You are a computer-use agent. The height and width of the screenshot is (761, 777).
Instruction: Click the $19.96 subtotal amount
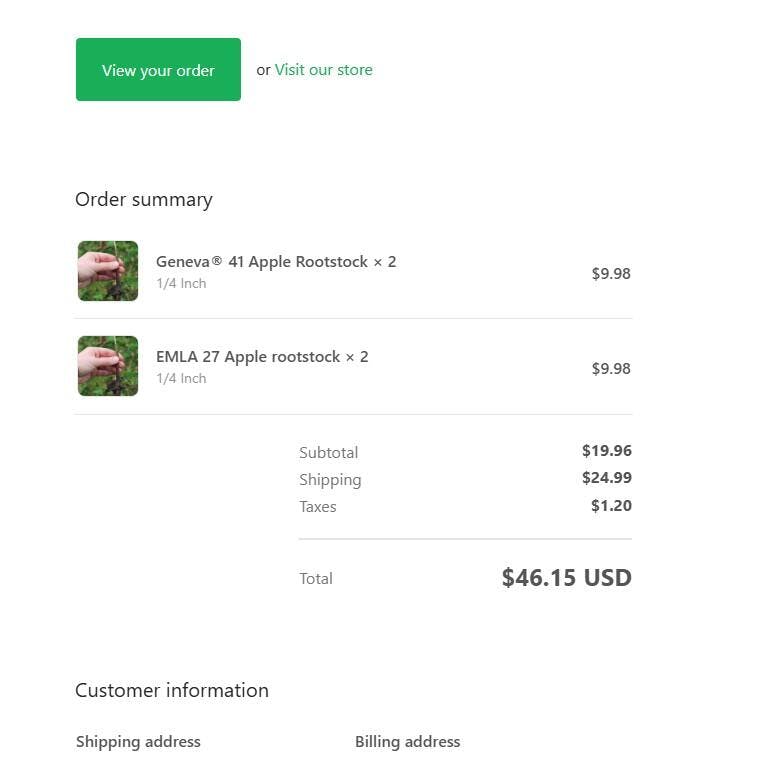pos(606,451)
